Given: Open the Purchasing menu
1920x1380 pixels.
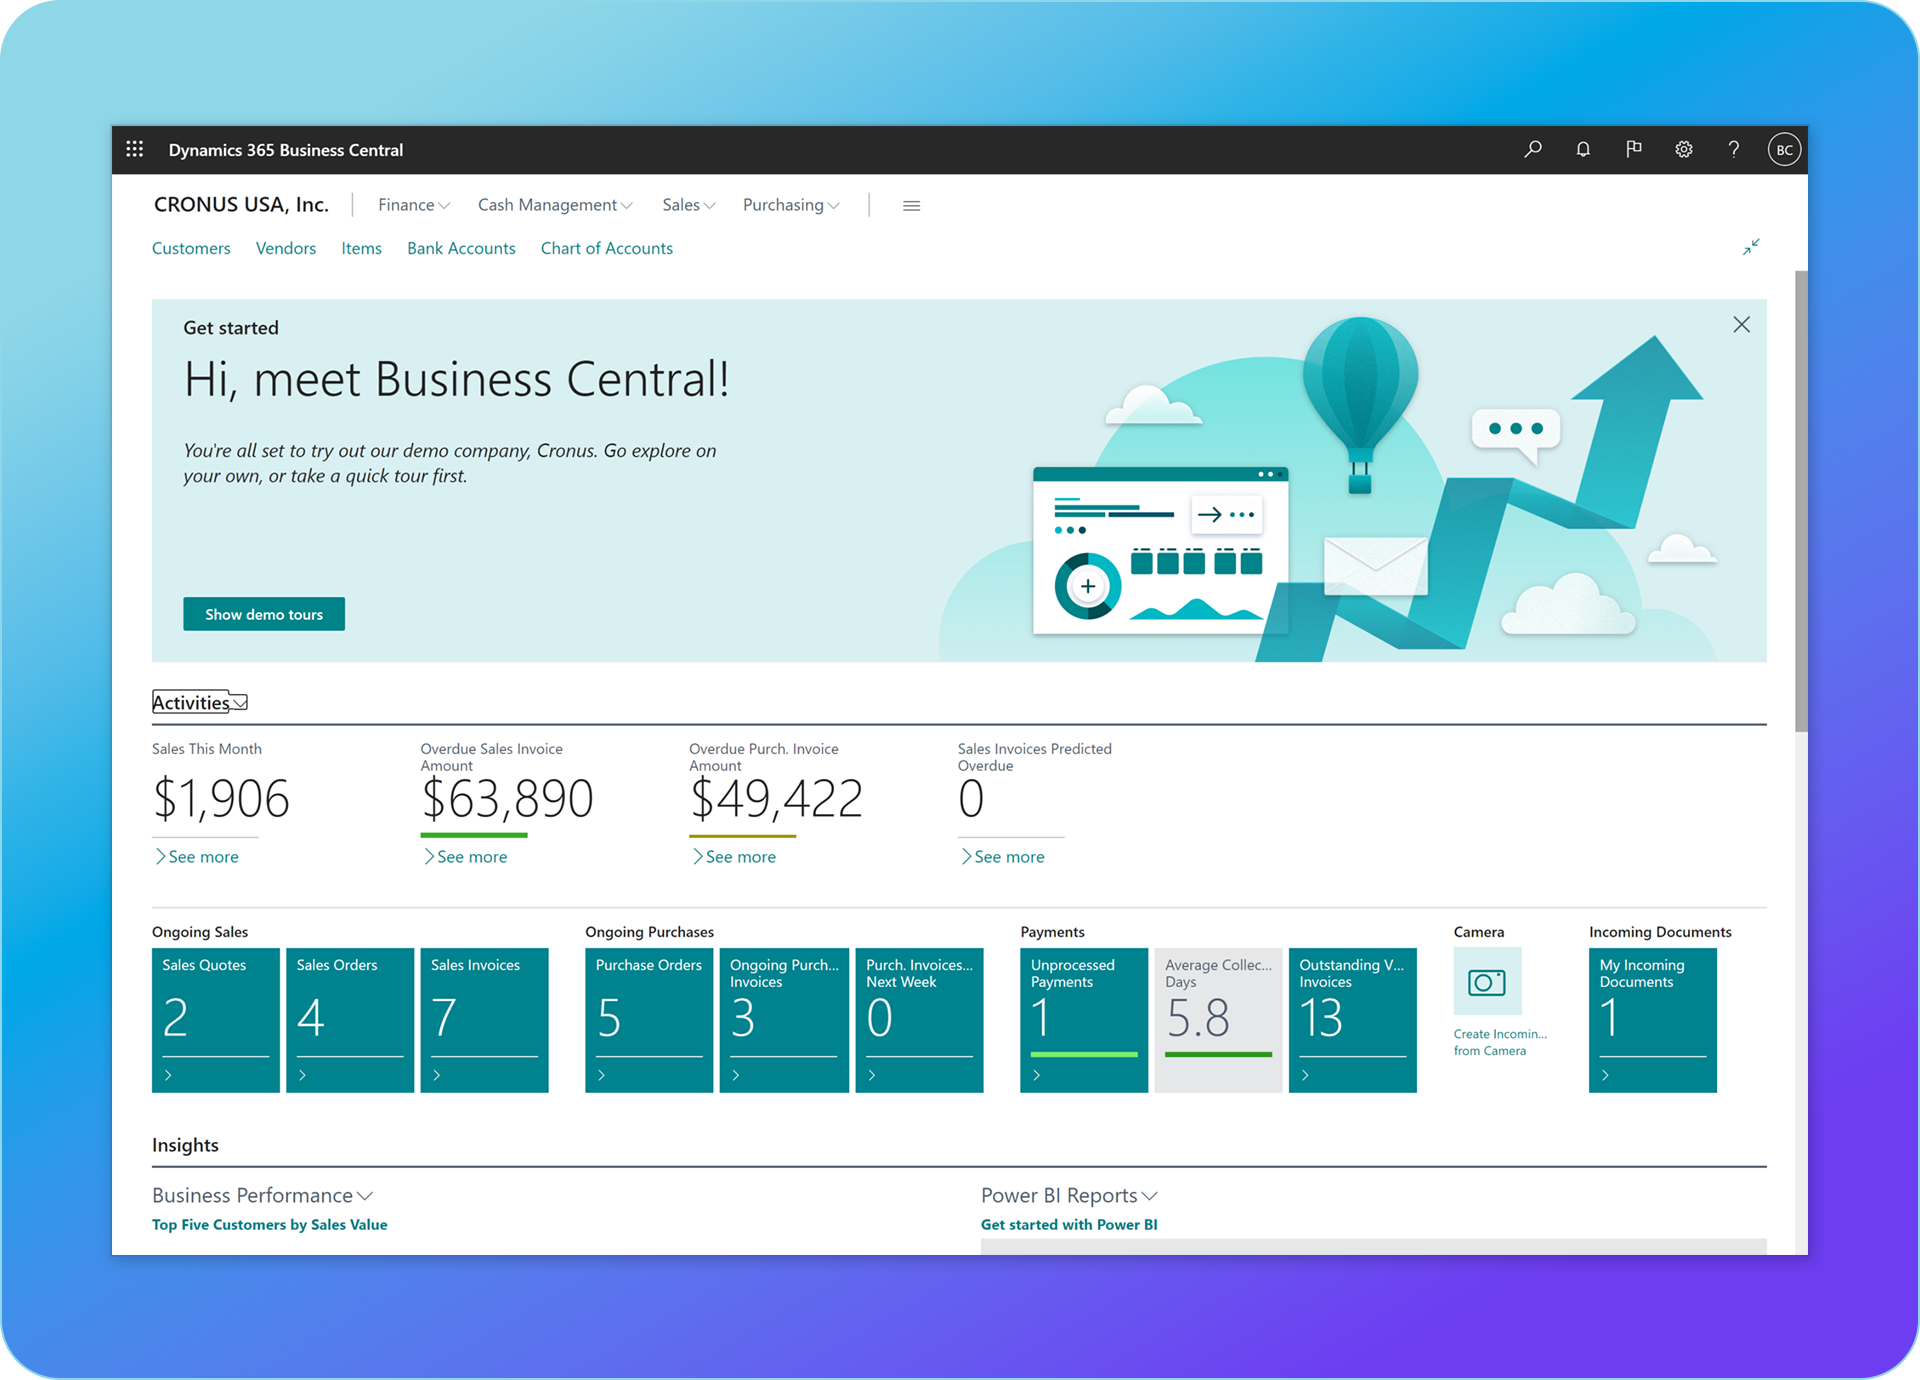Looking at the screenshot, I should pyautogui.click(x=790, y=205).
